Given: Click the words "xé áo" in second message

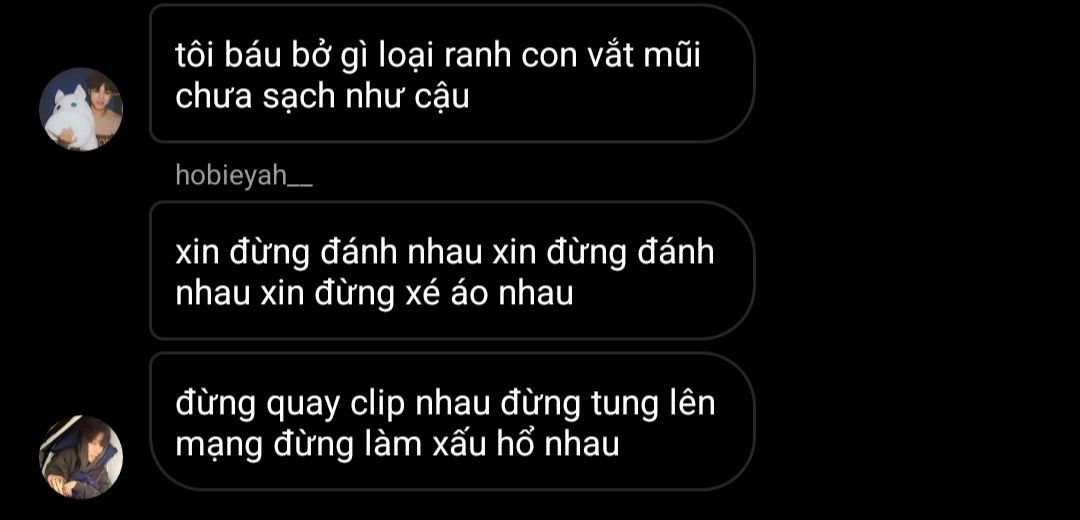Looking at the screenshot, I should click(x=439, y=294).
